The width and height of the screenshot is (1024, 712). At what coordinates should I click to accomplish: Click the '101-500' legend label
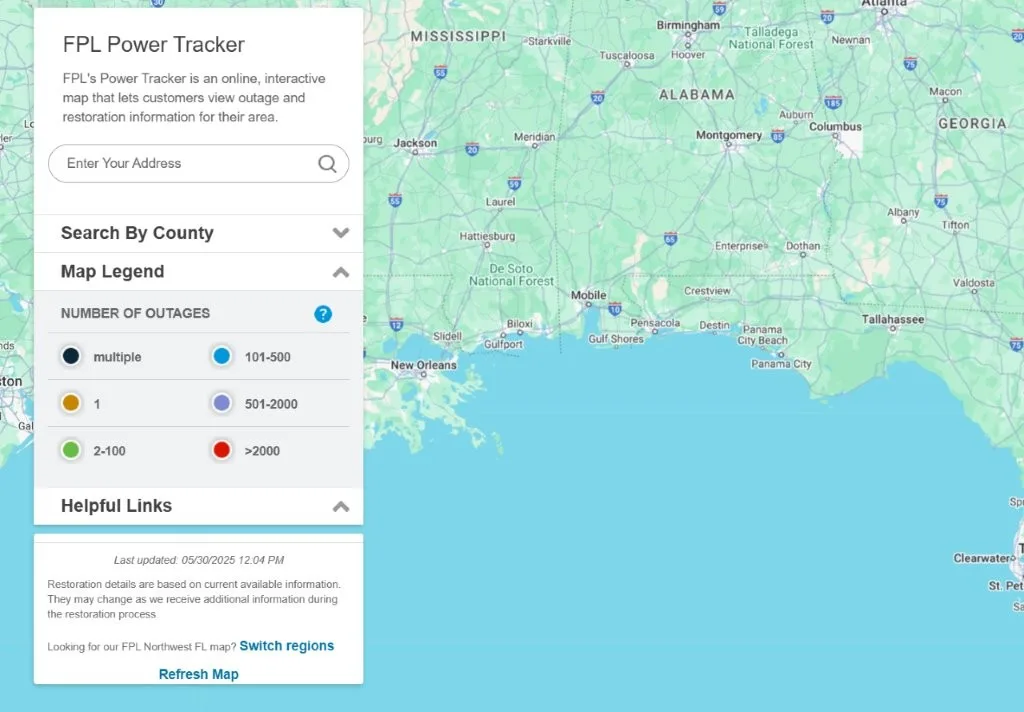point(268,357)
